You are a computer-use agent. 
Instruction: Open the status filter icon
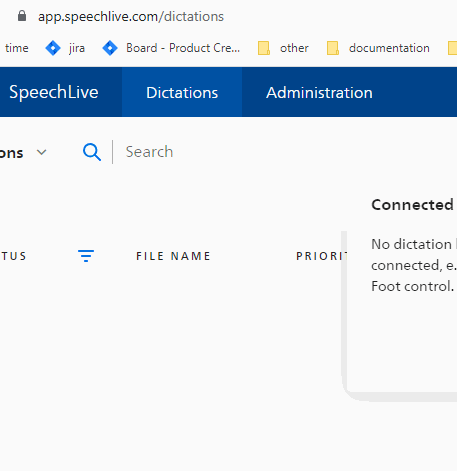pyautogui.click(x=86, y=256)
